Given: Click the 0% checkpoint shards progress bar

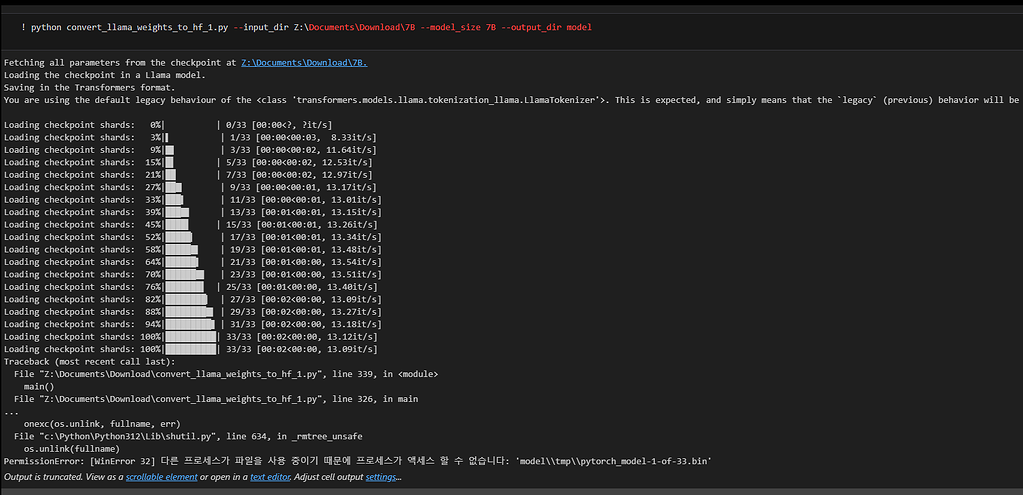Looking at the screenshot, I should pos(192,125).
